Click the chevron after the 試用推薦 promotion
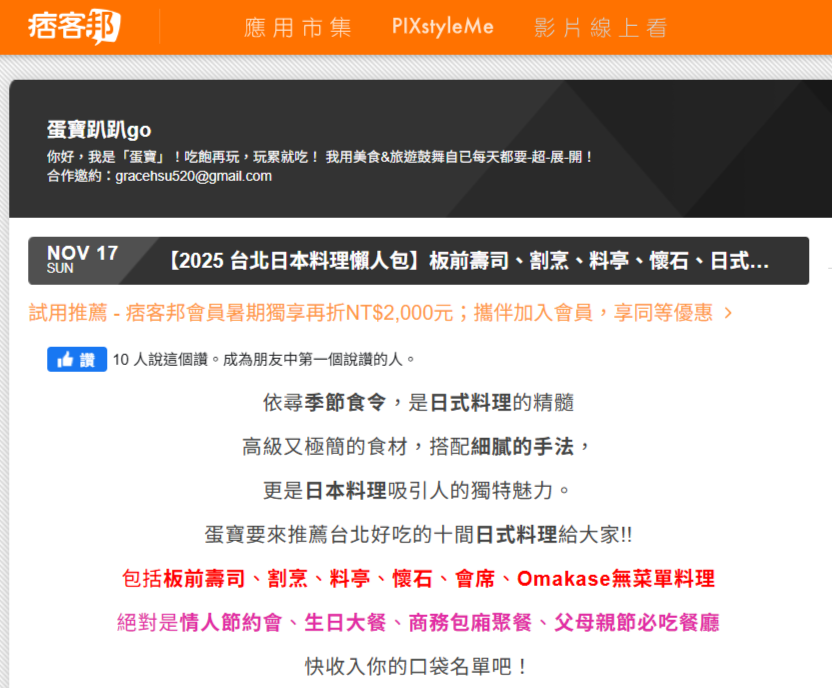Viewport: 832px width, 688px height. tap(728, 313)
